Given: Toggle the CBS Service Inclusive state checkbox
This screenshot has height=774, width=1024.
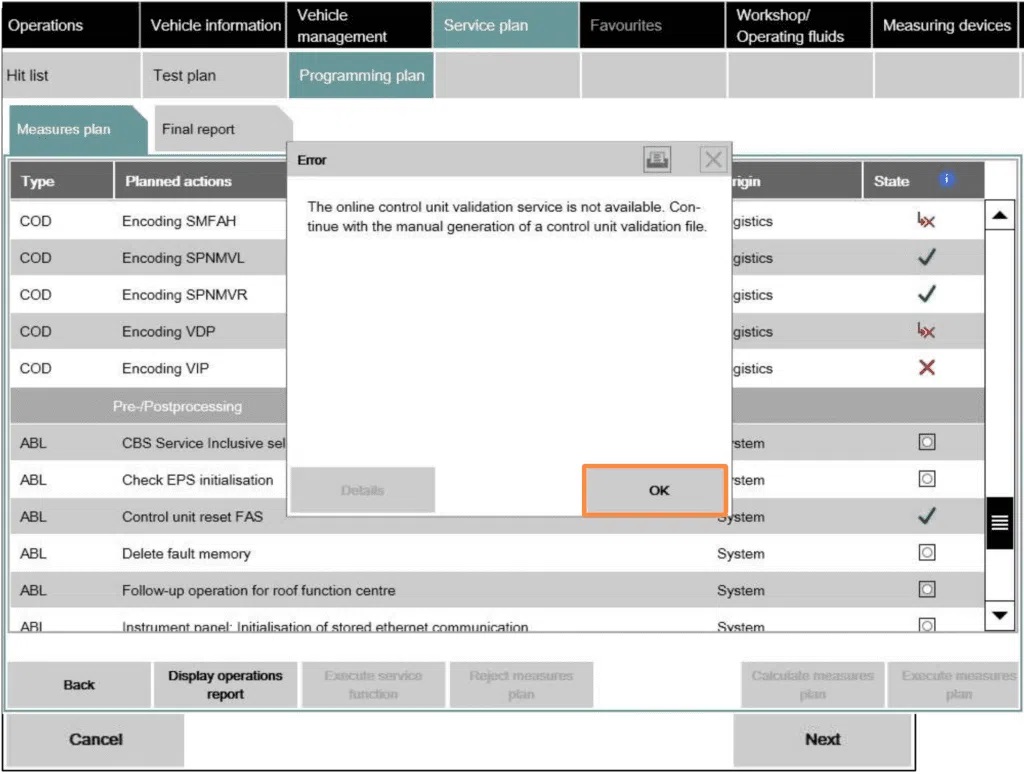Looking at the screenshot, I should click(926, 442).
